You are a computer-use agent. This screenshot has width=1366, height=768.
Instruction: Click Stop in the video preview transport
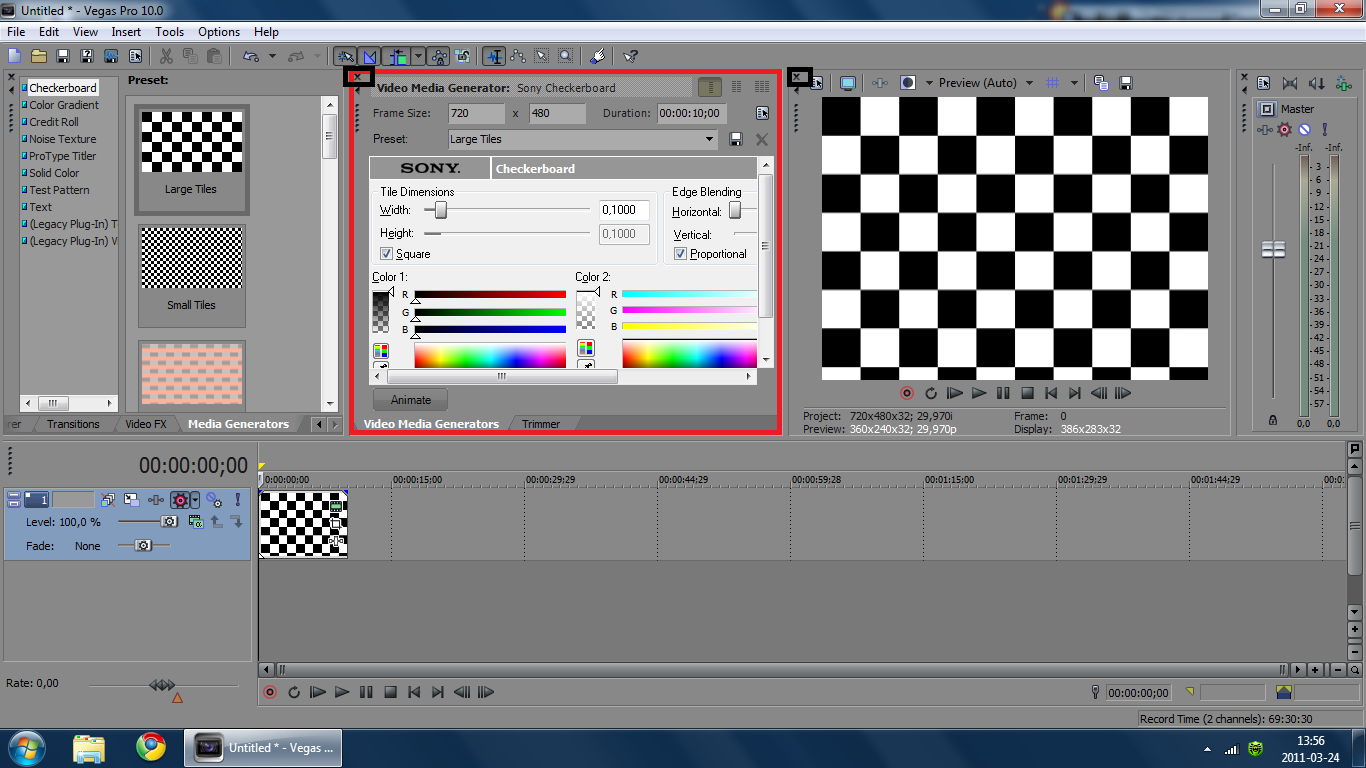tap(1027, 394)
